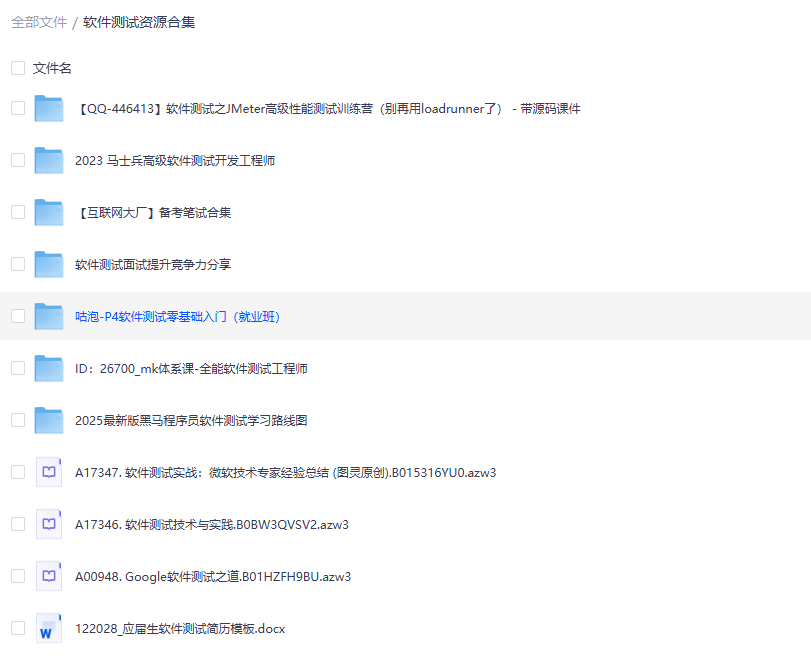Click the Word icon for 应届生软件测试简历模板
This screenshot has width=811, height=656.
click(x=48, y=628)
